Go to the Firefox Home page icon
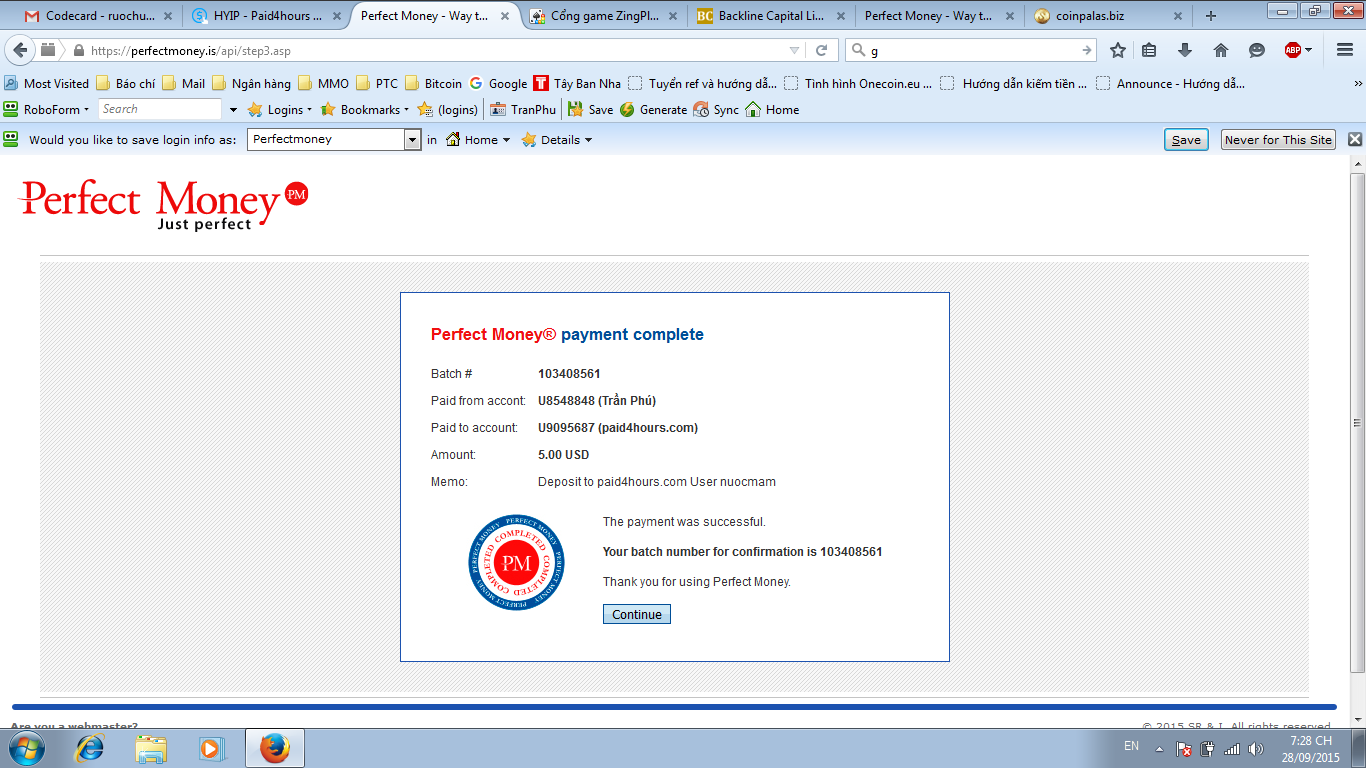Viewport: 1366px width, 768px height. pyautogui.click(x=1221, y=50)
